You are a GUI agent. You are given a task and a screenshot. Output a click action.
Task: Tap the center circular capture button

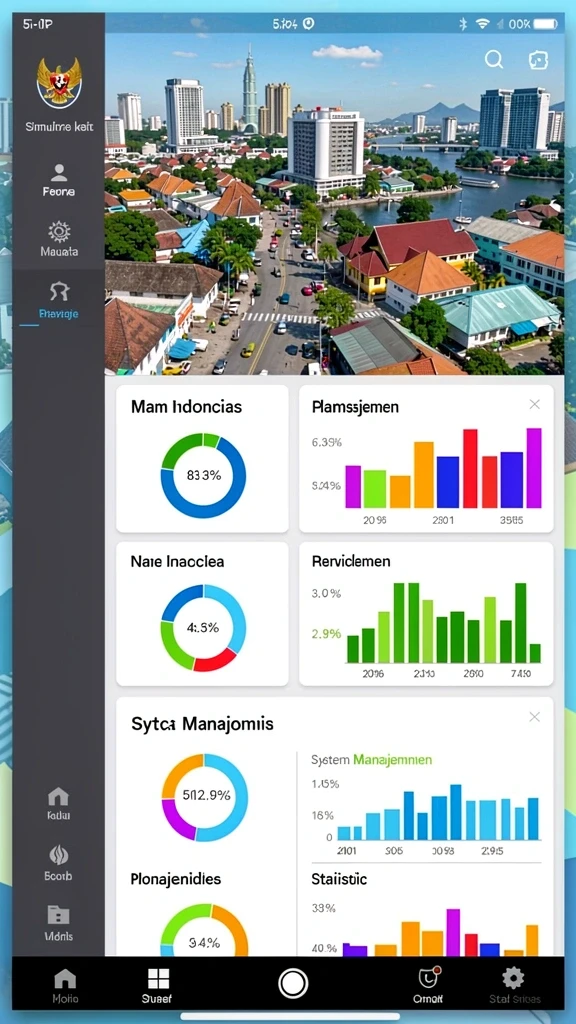(293, 983)
